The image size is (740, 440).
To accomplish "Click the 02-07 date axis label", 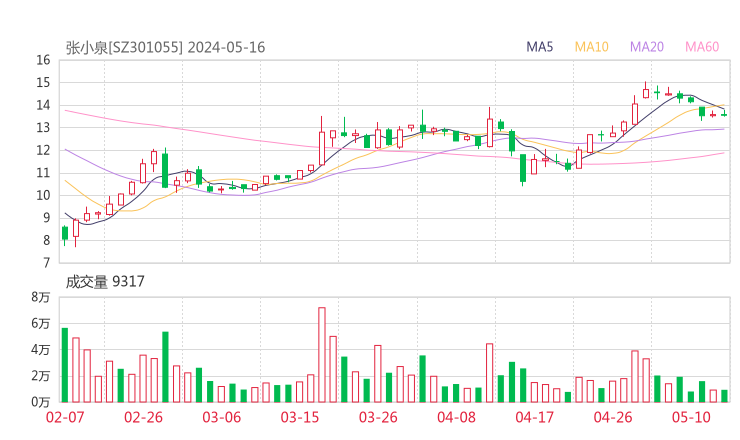I will coord(65,417).
